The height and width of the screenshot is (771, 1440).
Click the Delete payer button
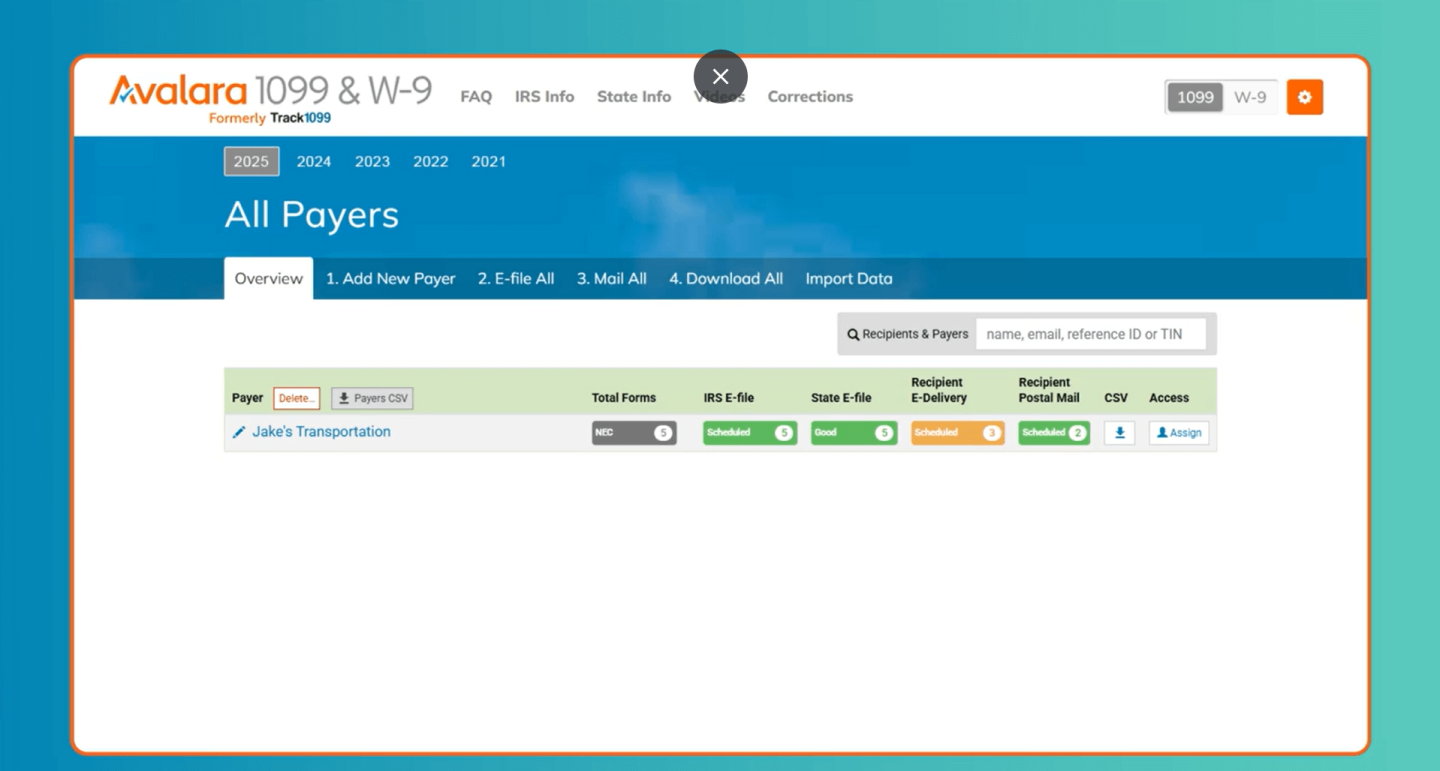tap(296, 398)
